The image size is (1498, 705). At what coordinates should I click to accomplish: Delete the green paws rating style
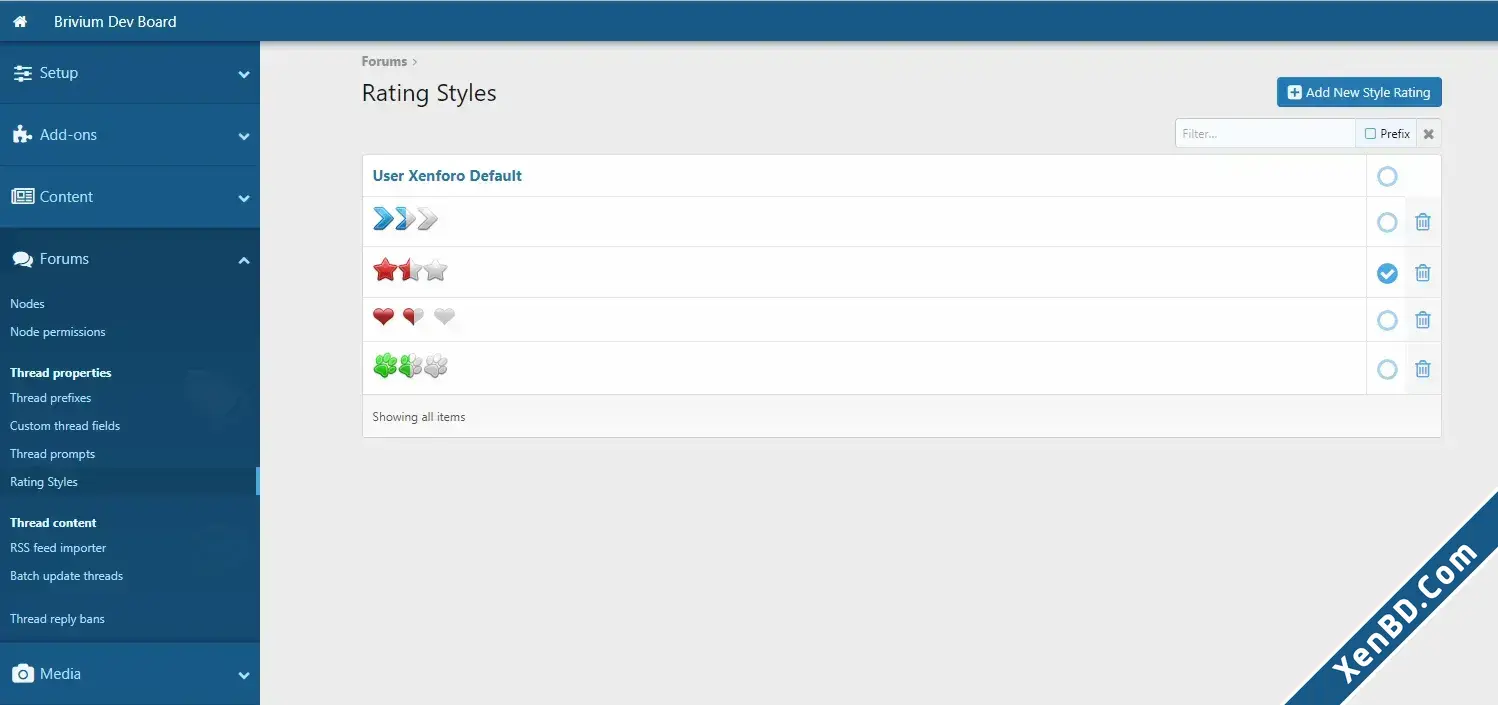click(x=1422, y=369)
